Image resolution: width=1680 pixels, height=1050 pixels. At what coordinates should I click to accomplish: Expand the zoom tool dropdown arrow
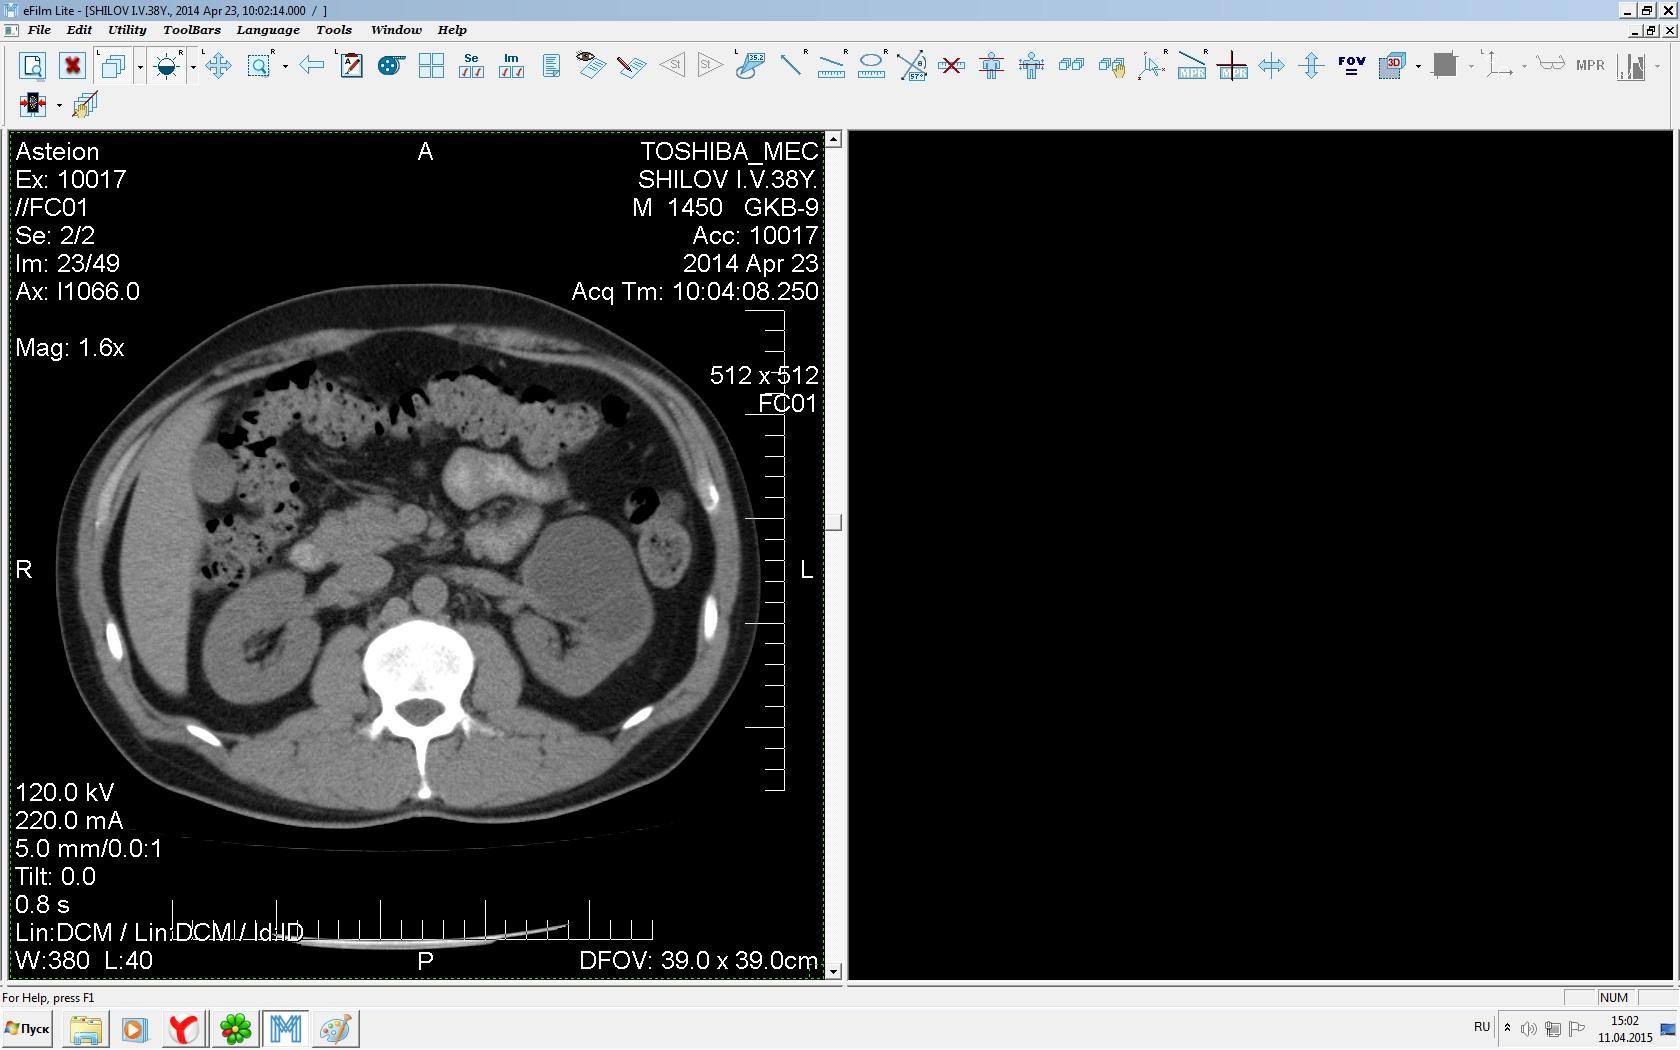(286, 67)
